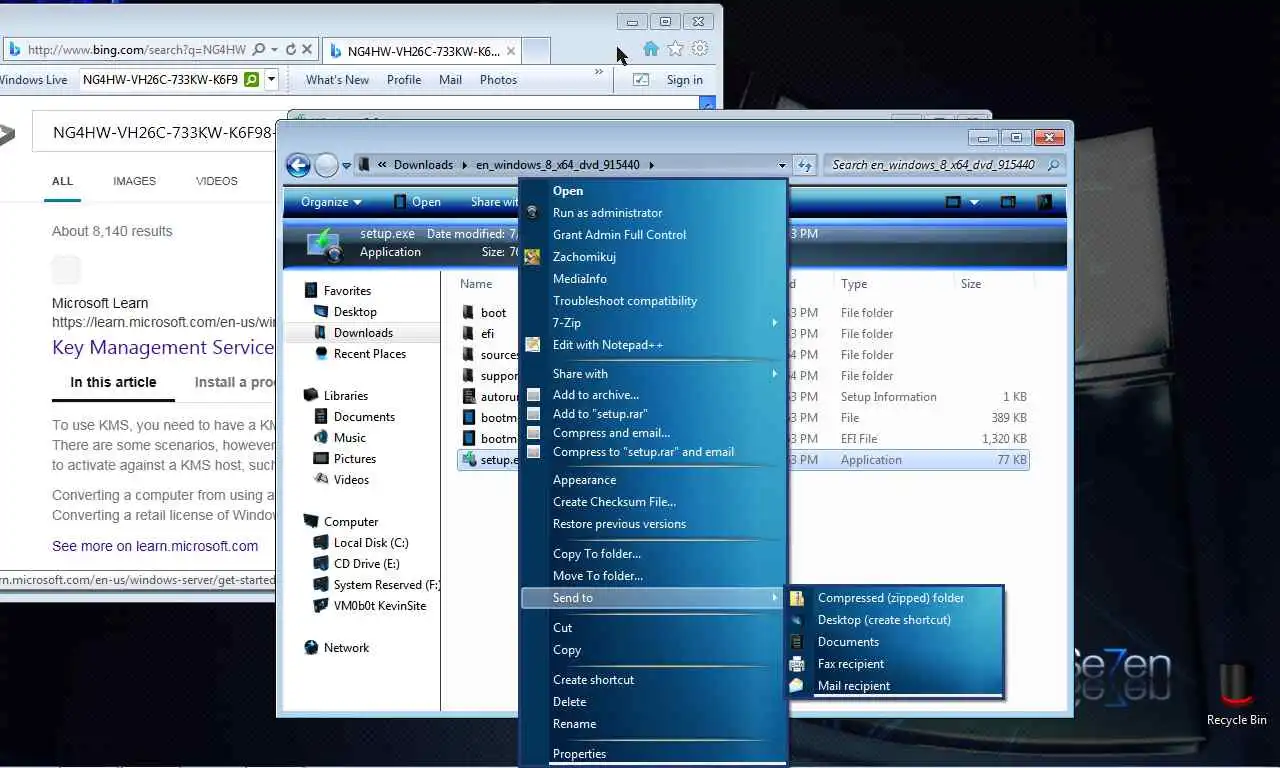Click the Fax recipient printer icon
Viewport: 1280px width, 768px height.
pos(797,664)
